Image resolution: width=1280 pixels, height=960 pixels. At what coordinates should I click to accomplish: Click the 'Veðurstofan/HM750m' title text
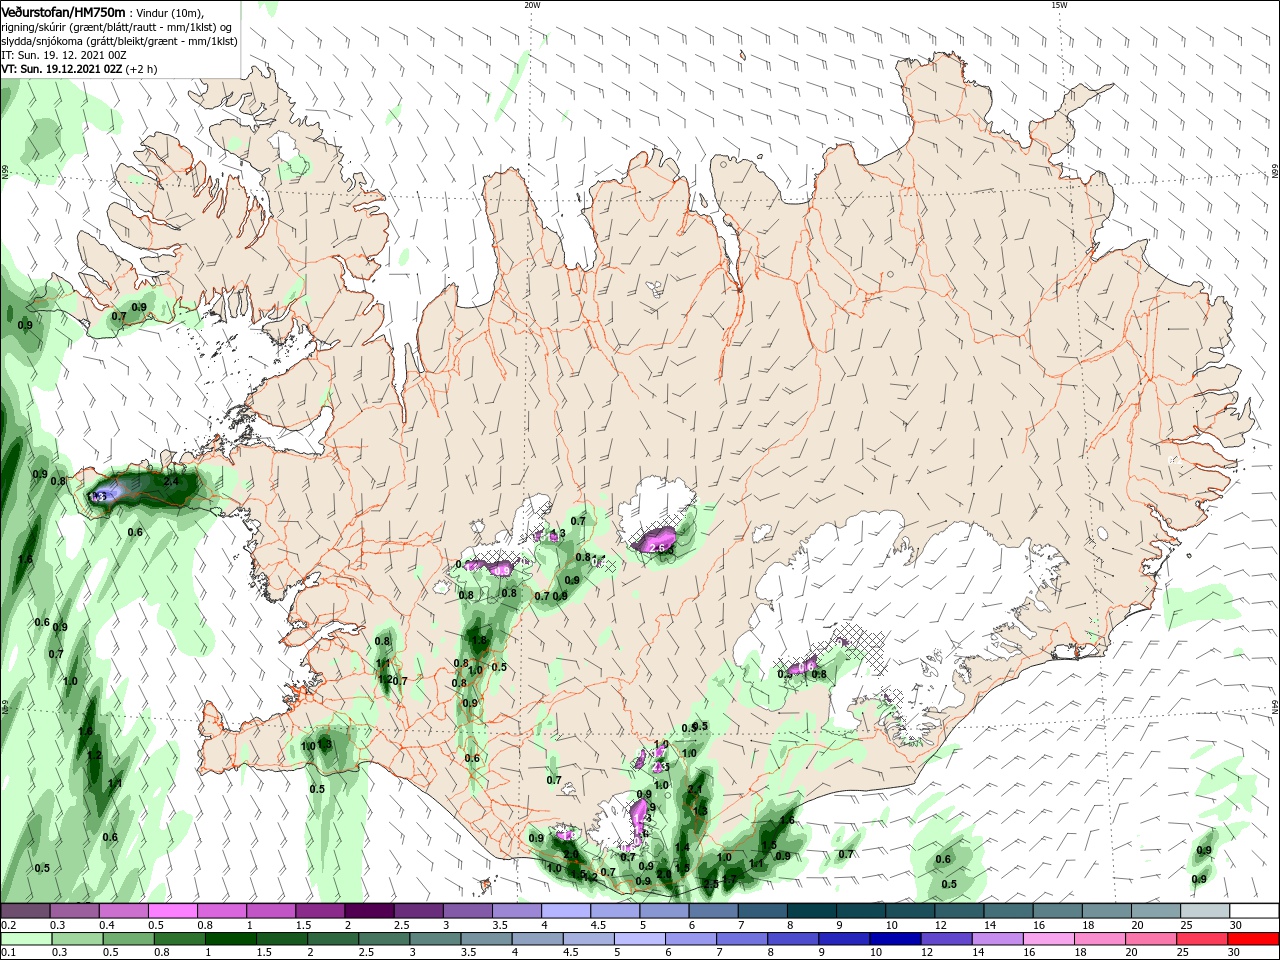click(x=64, y=11)
